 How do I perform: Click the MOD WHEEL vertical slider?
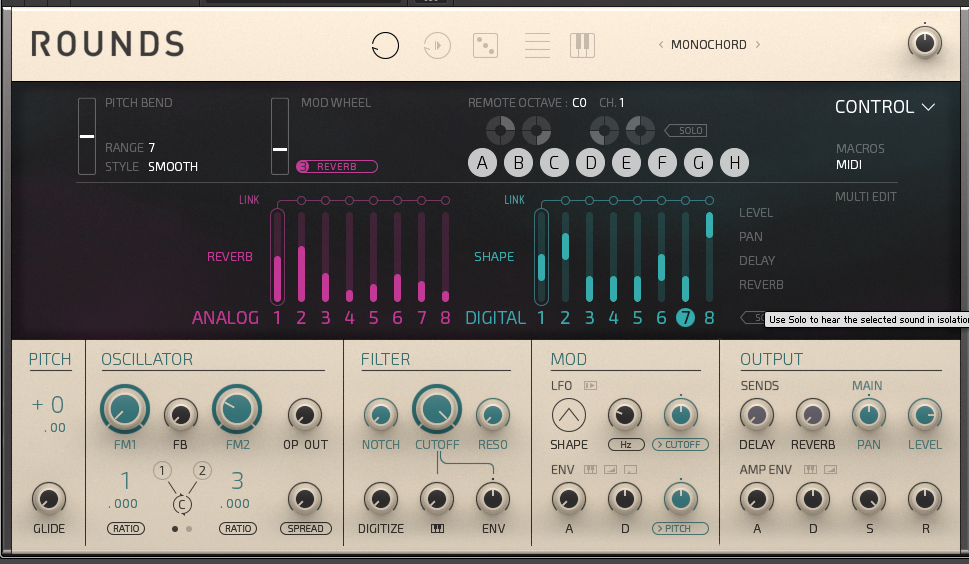(279, 136)
